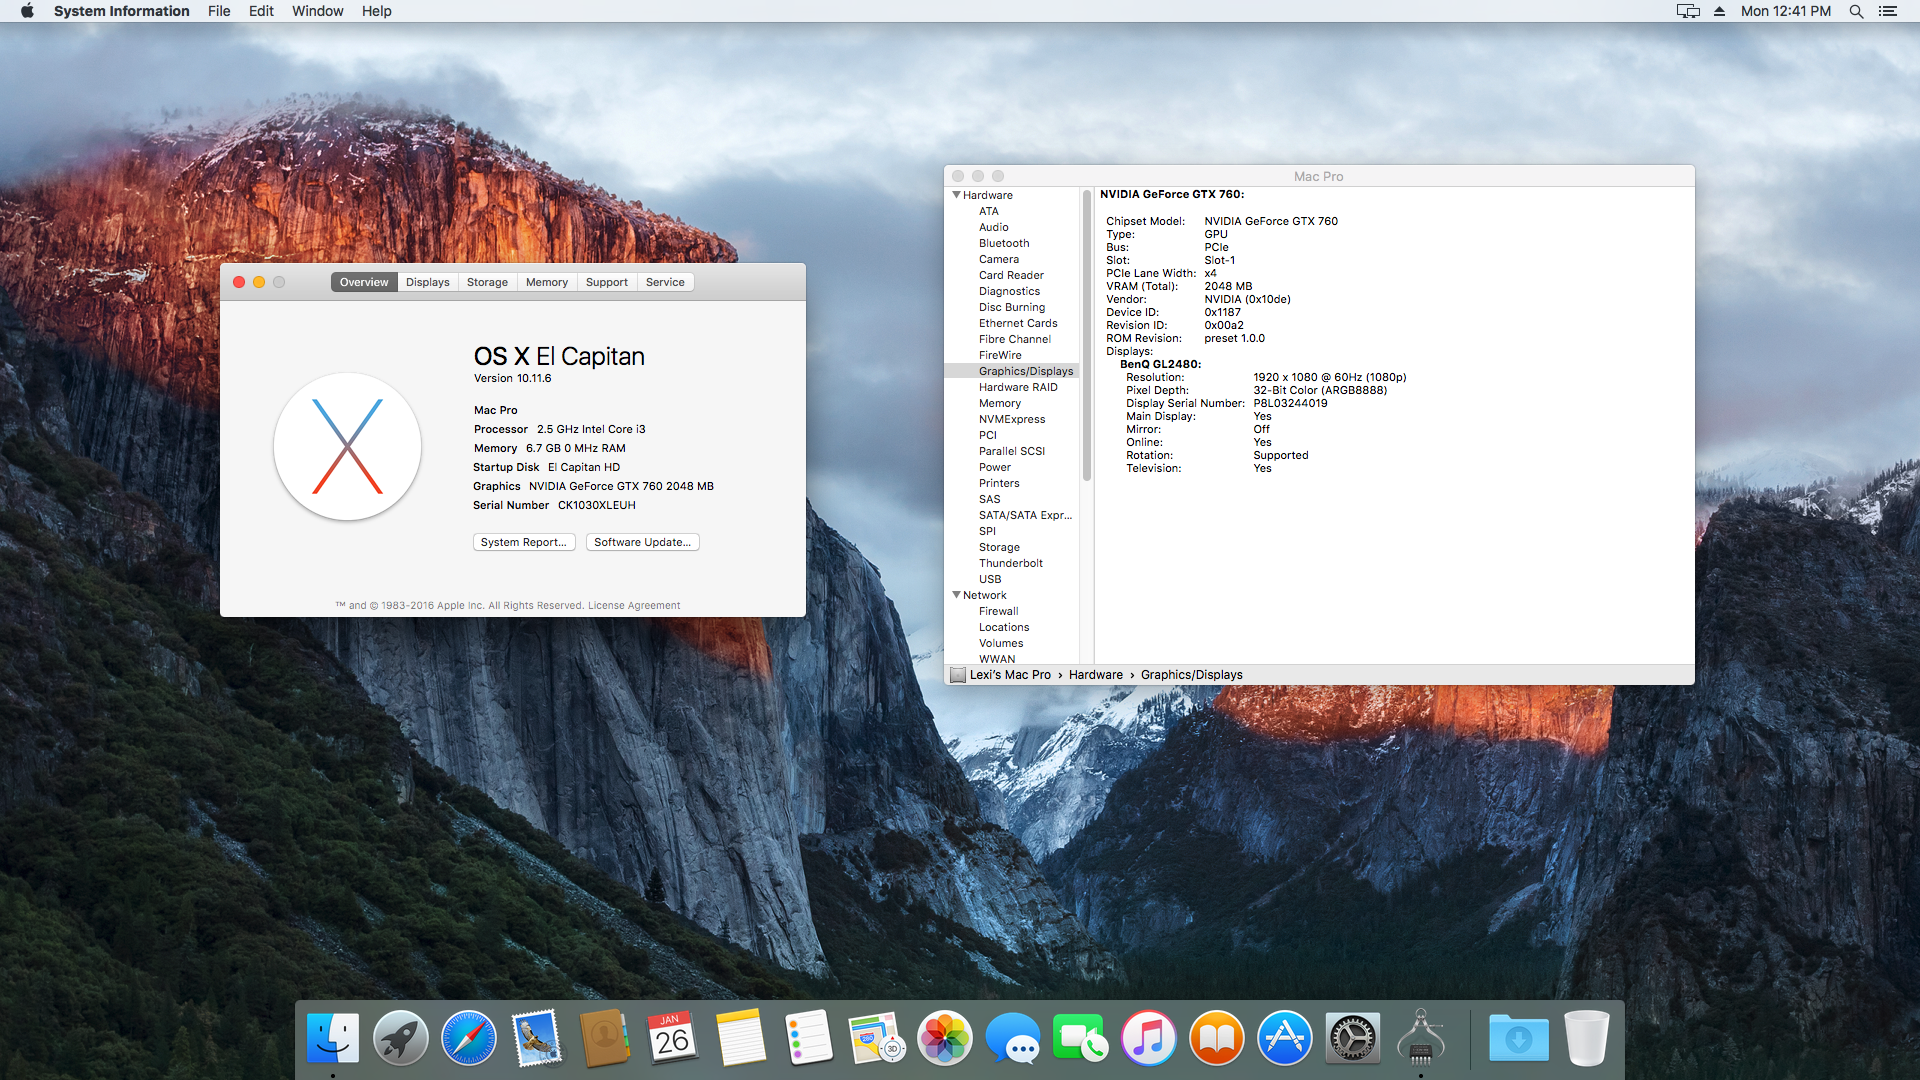Image resolution: width=1920 pixels, height=1080 pixels.
Task: Select Thunderbolt in the sidebar list
Action: point(1010,563)
